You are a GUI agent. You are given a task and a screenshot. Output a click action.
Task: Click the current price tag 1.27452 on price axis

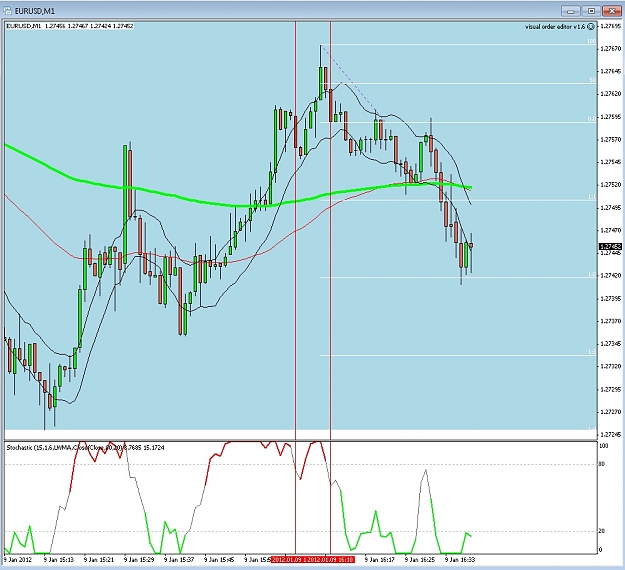pyautogui.click(x=610, y=246)
